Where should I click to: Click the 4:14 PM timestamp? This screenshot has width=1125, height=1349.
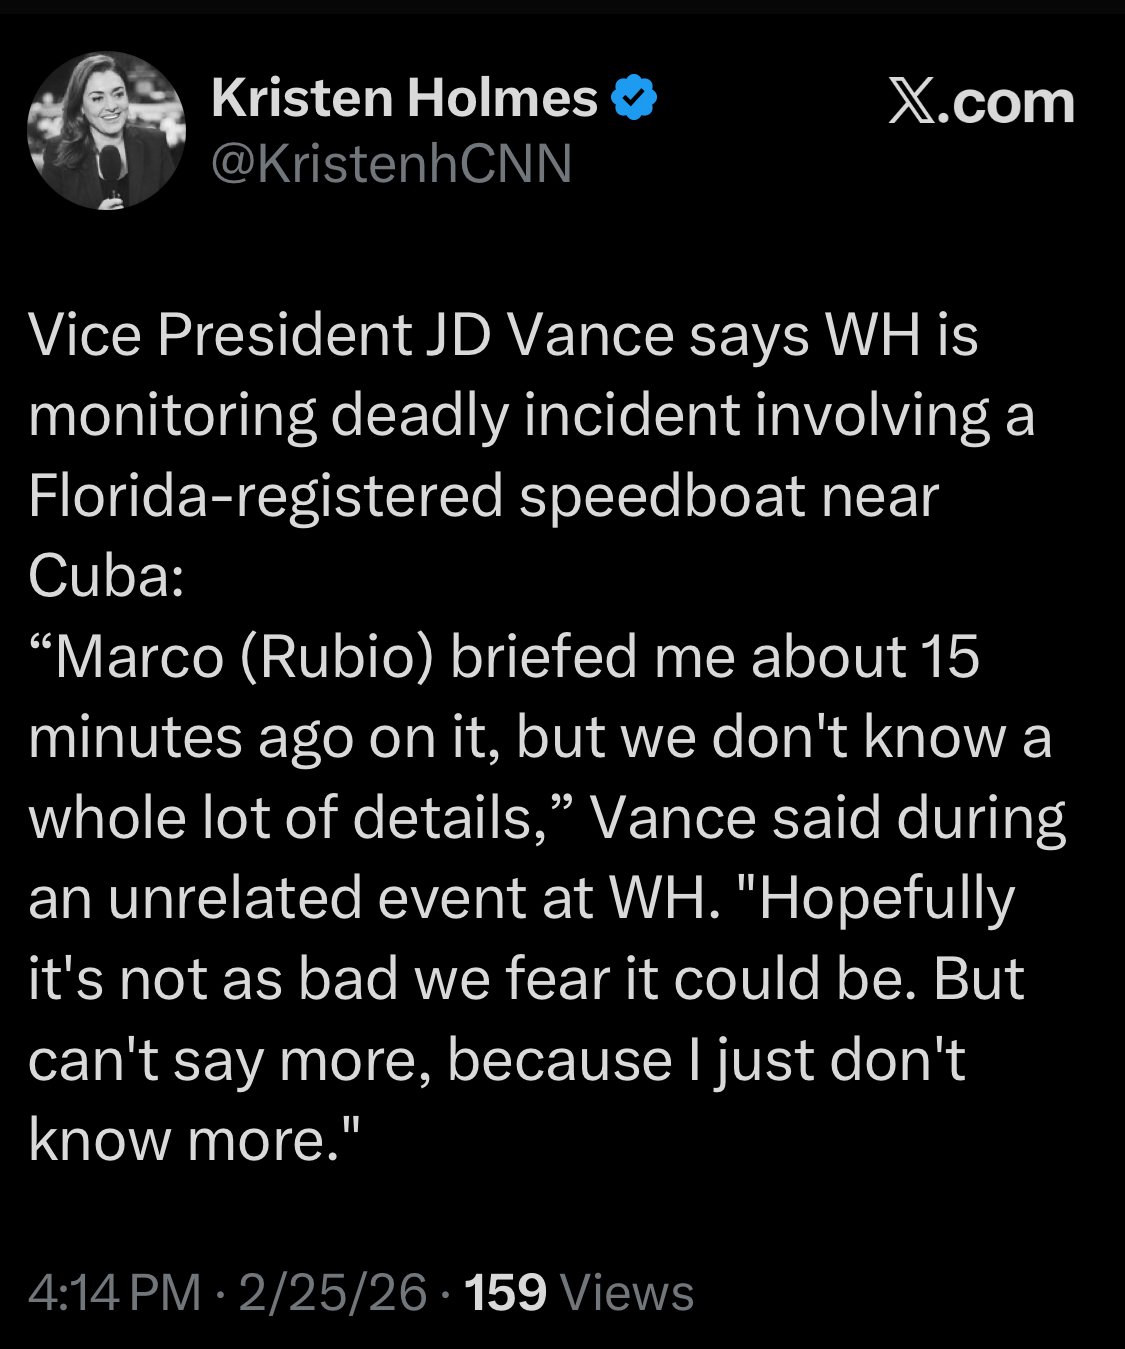pyautogui.click(x=114, y=1291)
